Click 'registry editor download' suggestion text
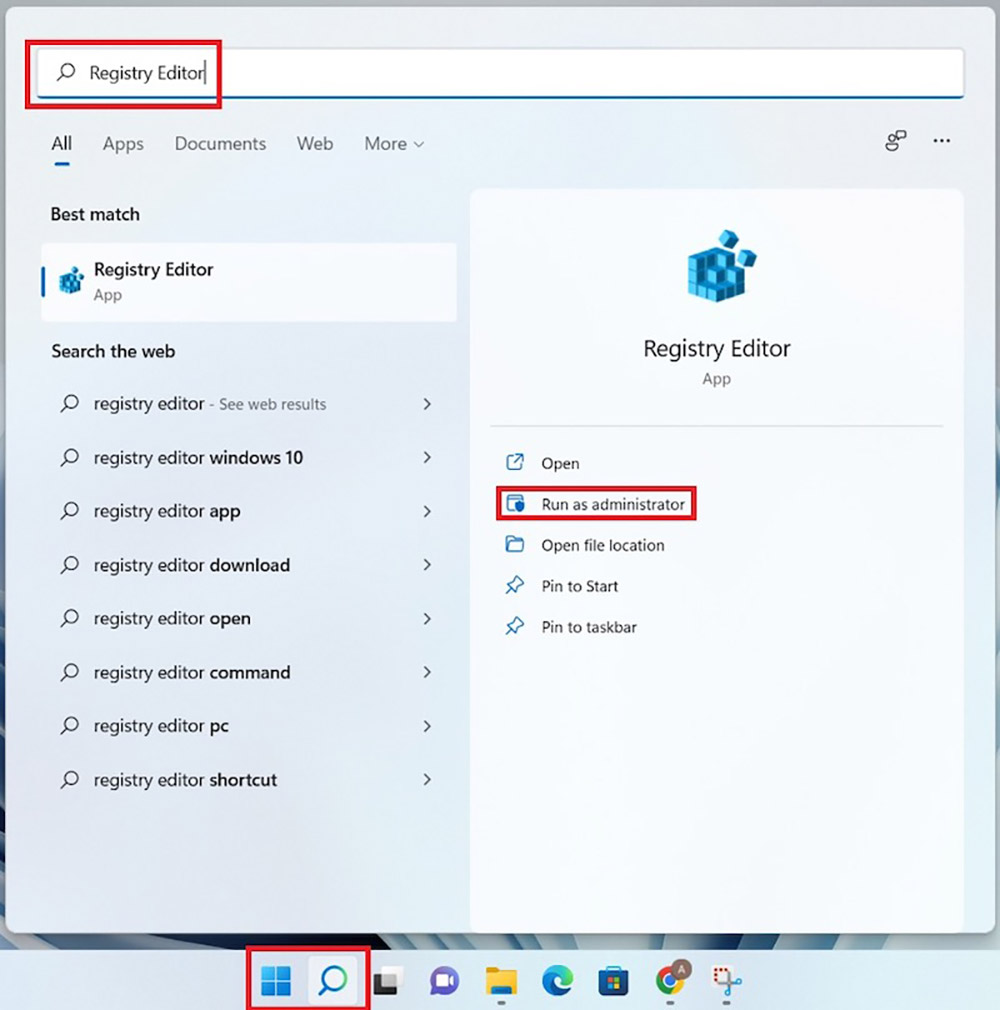 (x=192, y=565)
